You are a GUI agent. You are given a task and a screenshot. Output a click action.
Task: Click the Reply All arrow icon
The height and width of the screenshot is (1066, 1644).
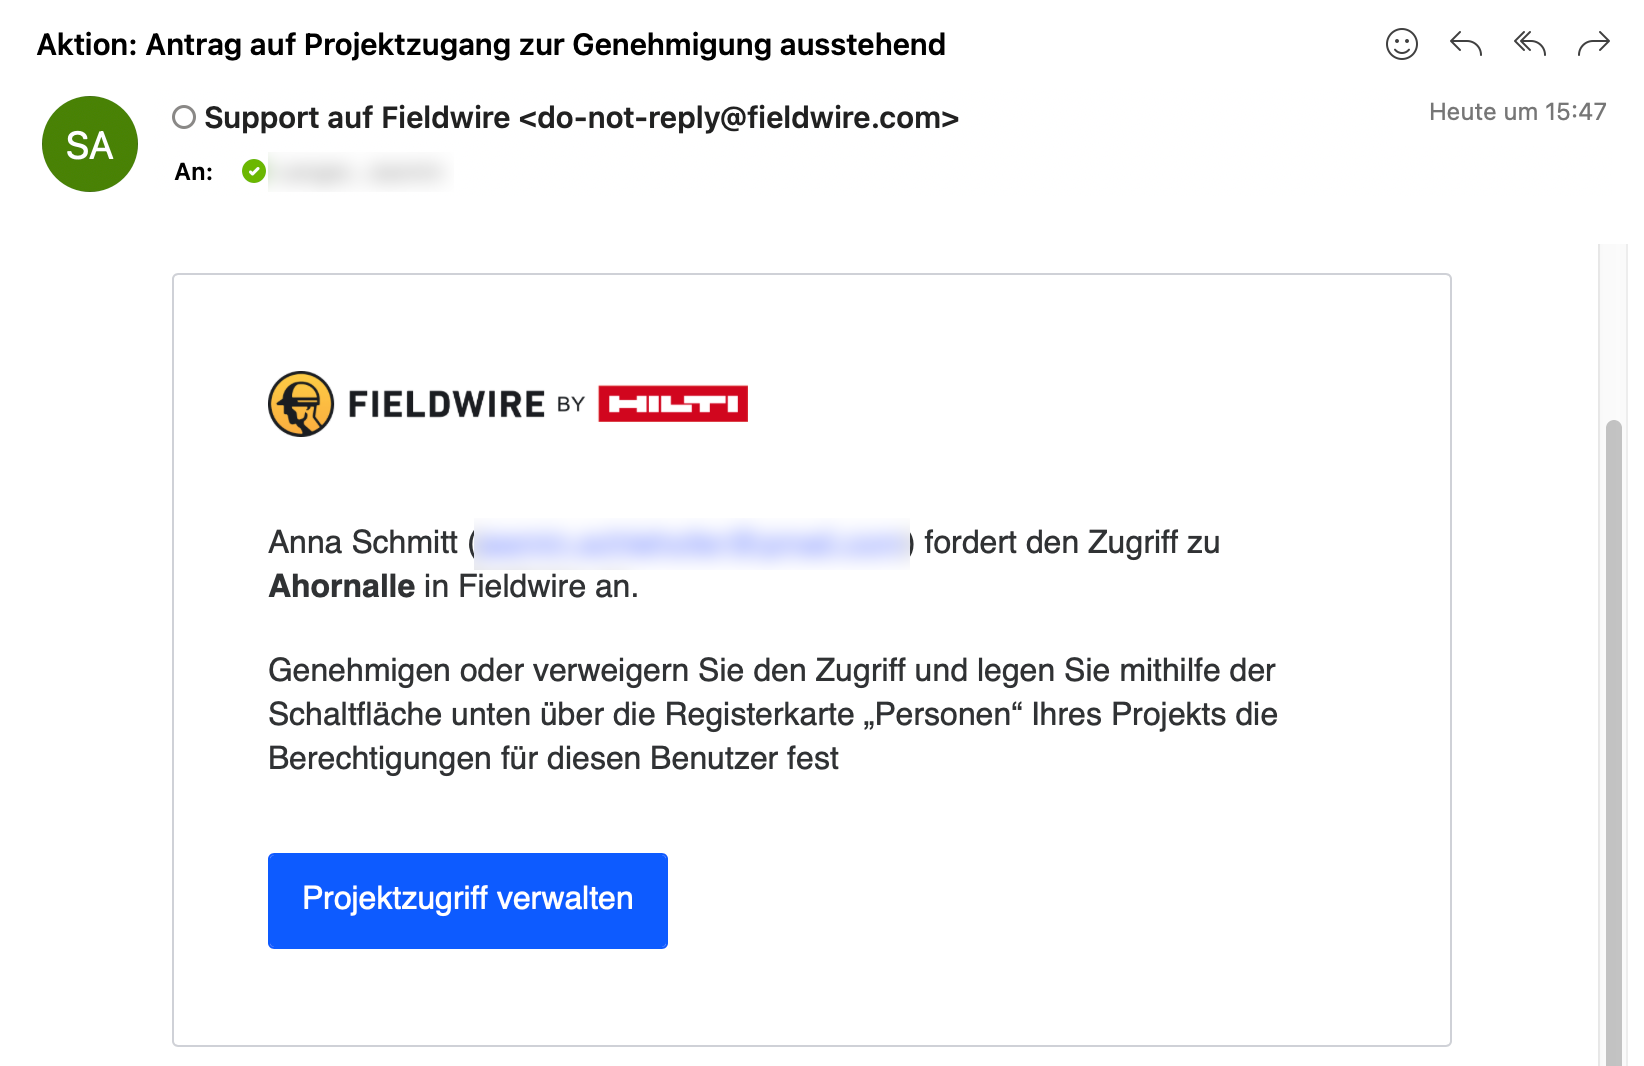tap(1529, 44)
